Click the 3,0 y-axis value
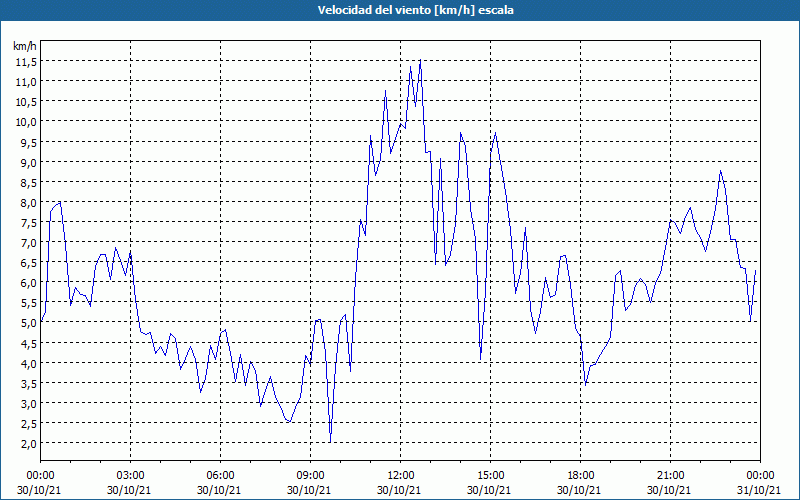 point(29,403)
